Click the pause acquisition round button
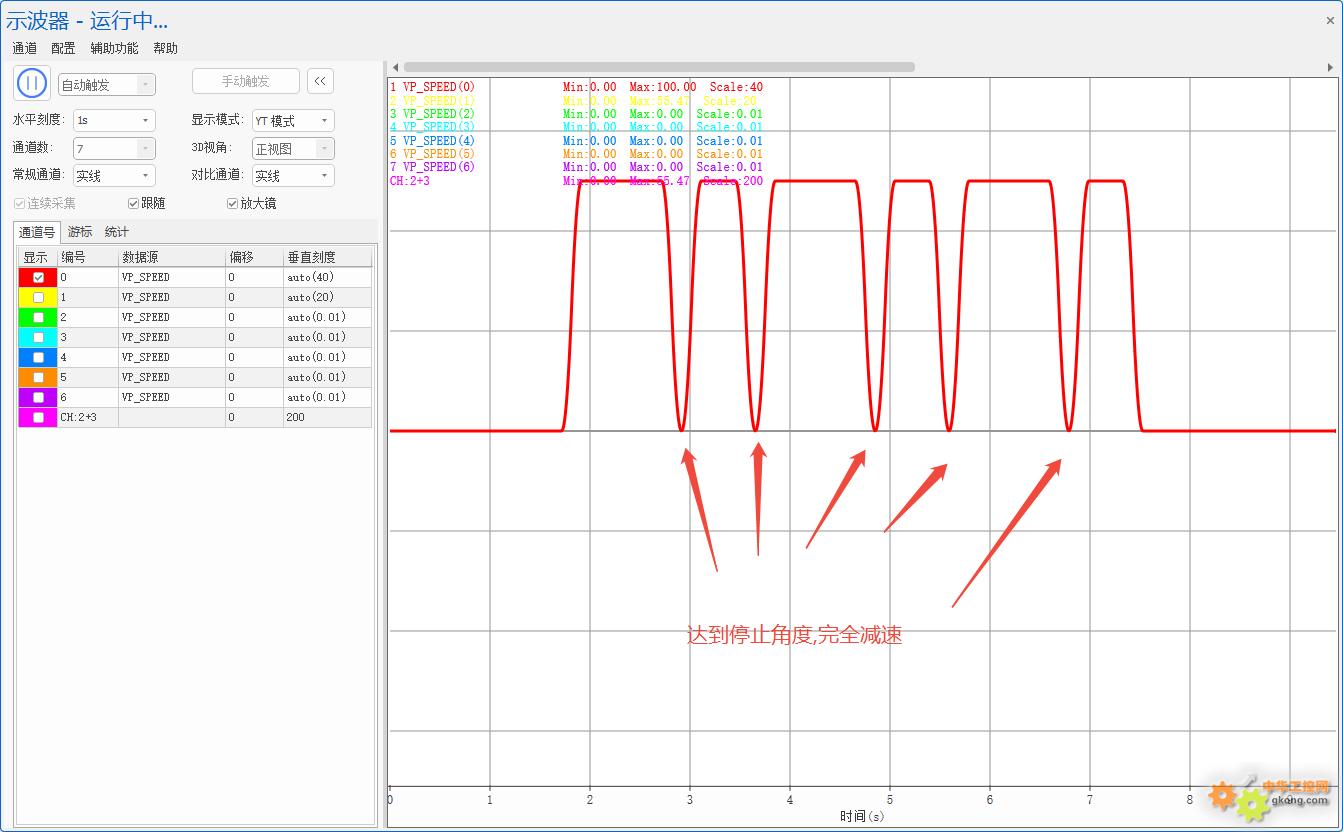 [32, 83]
